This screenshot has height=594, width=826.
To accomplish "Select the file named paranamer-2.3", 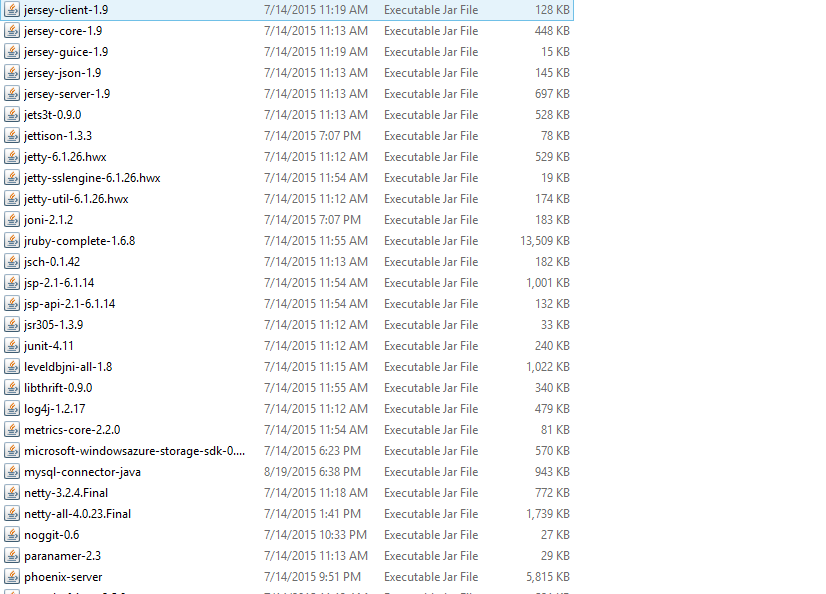I will click(62, 556).
